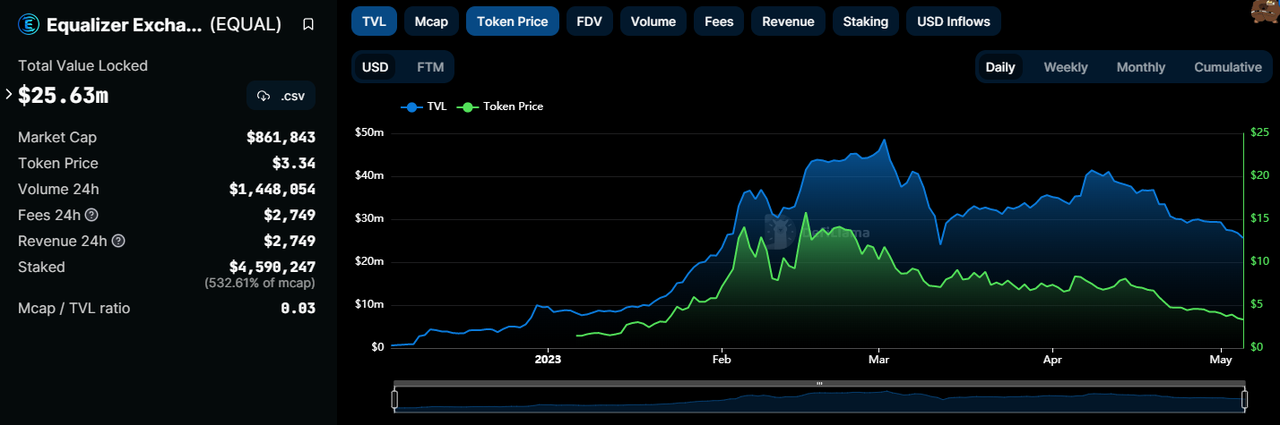Viewport: 1280px width, 425px height.
Task: Open the Revenue 24h help icon
Action: [x=118, y=241]
